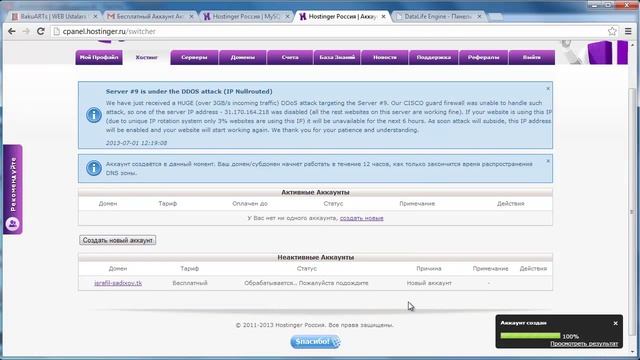This screenshot has width=640, height=360.
Task: Click Обрабатывается status text
Action: pyautogui.click(x=306, y=283)
